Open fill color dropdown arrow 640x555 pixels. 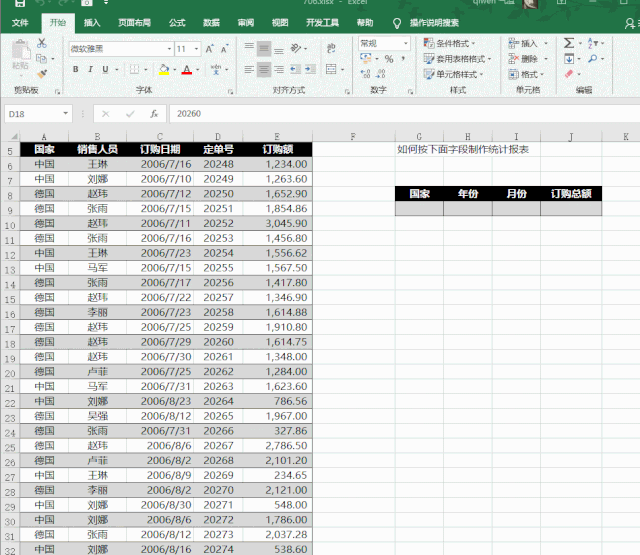[175, 69]
